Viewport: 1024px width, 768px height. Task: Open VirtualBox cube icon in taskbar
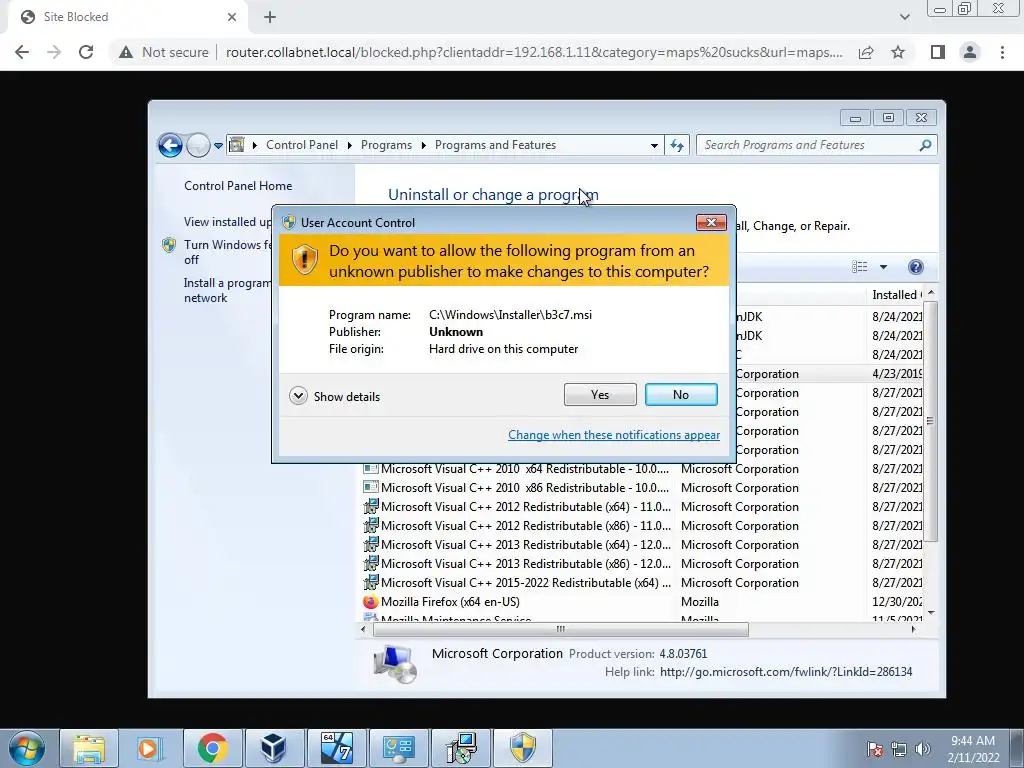click(x=273, y=748)
